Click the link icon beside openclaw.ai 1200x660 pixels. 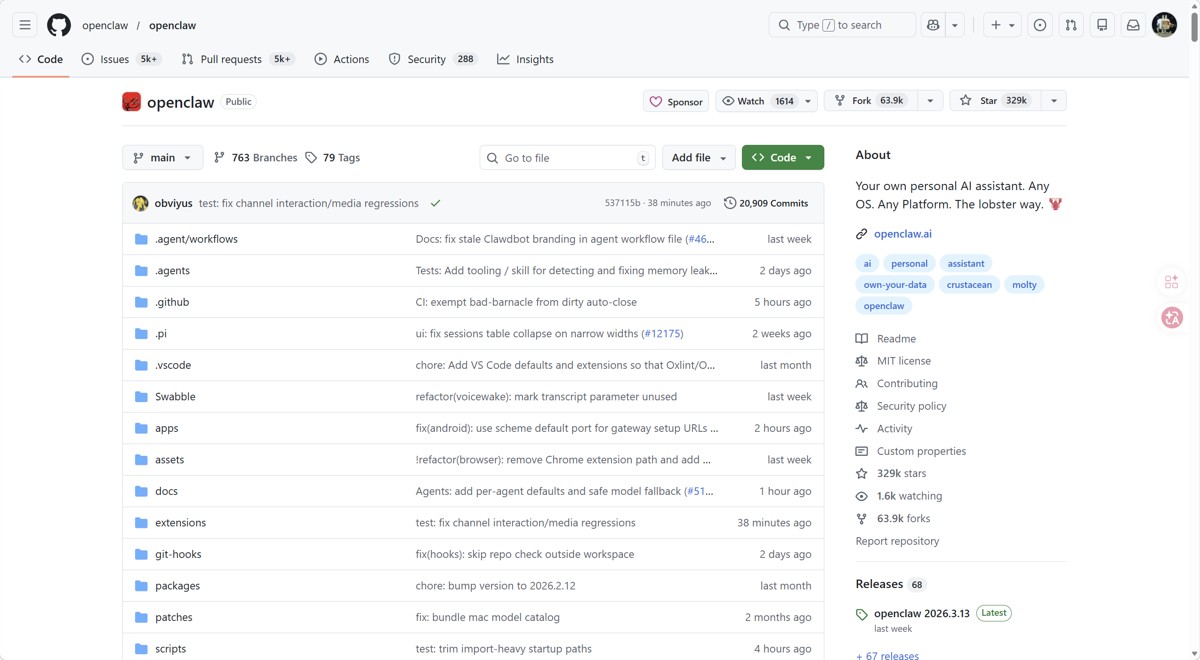tap(861, 234)
